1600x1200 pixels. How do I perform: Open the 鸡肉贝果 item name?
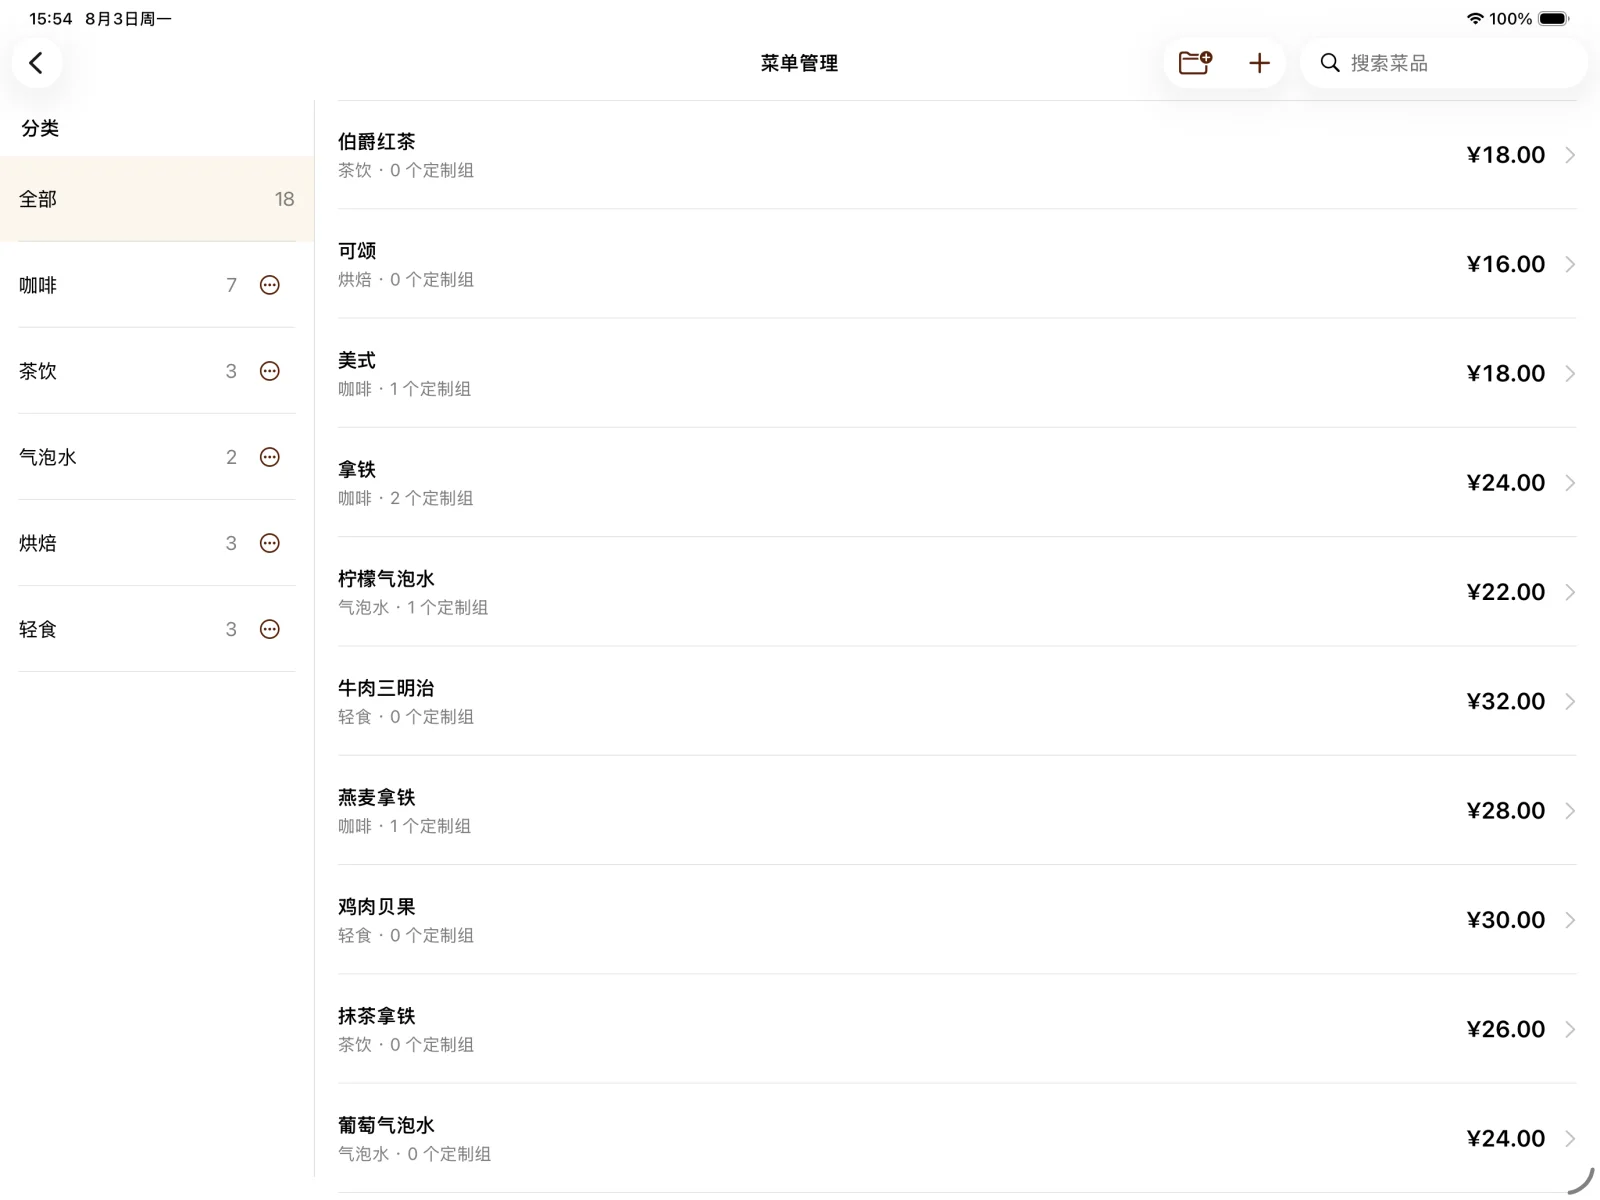coord(376,906)
